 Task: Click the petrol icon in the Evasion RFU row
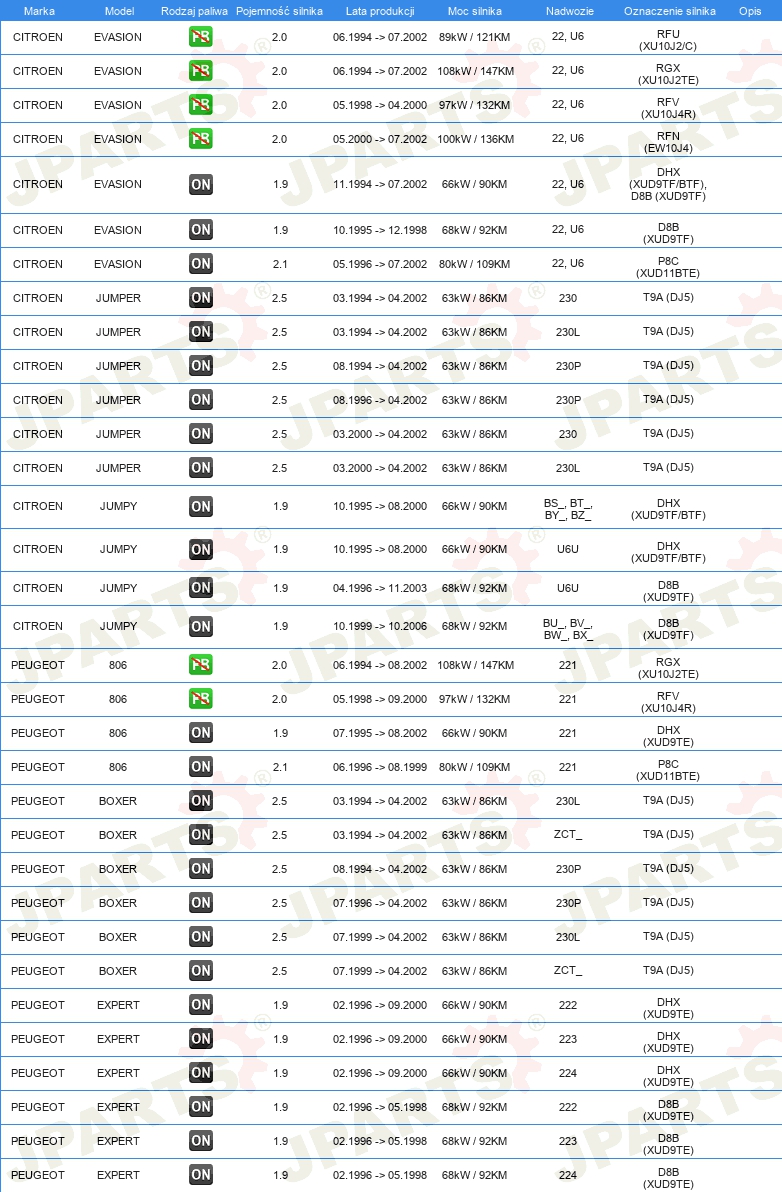click(201, 36)
